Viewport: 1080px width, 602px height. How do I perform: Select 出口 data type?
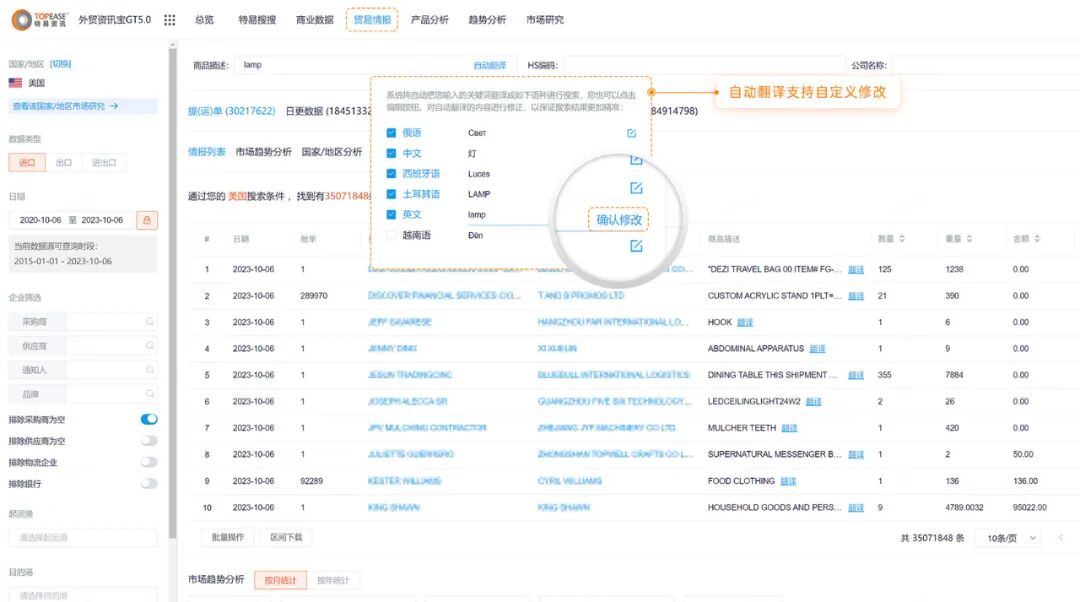point(63,163)
